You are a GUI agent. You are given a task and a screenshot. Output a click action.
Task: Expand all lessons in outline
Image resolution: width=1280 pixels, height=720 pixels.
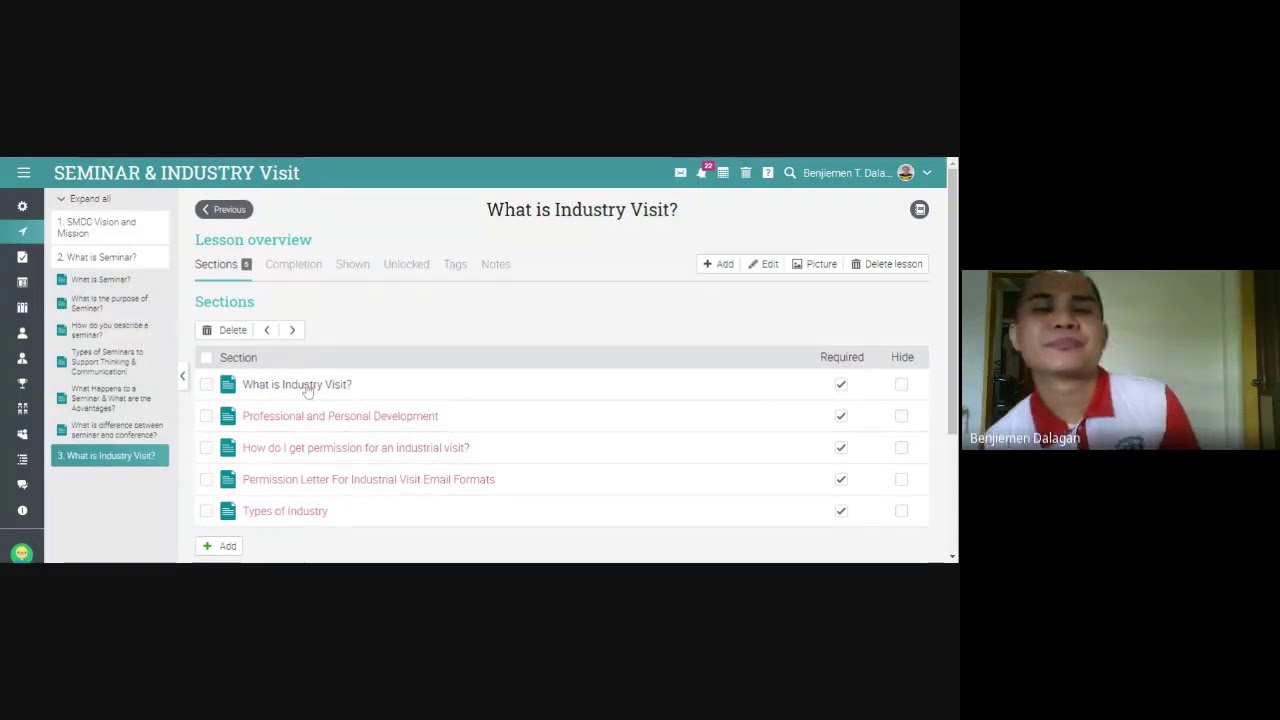tap(84, 199)
